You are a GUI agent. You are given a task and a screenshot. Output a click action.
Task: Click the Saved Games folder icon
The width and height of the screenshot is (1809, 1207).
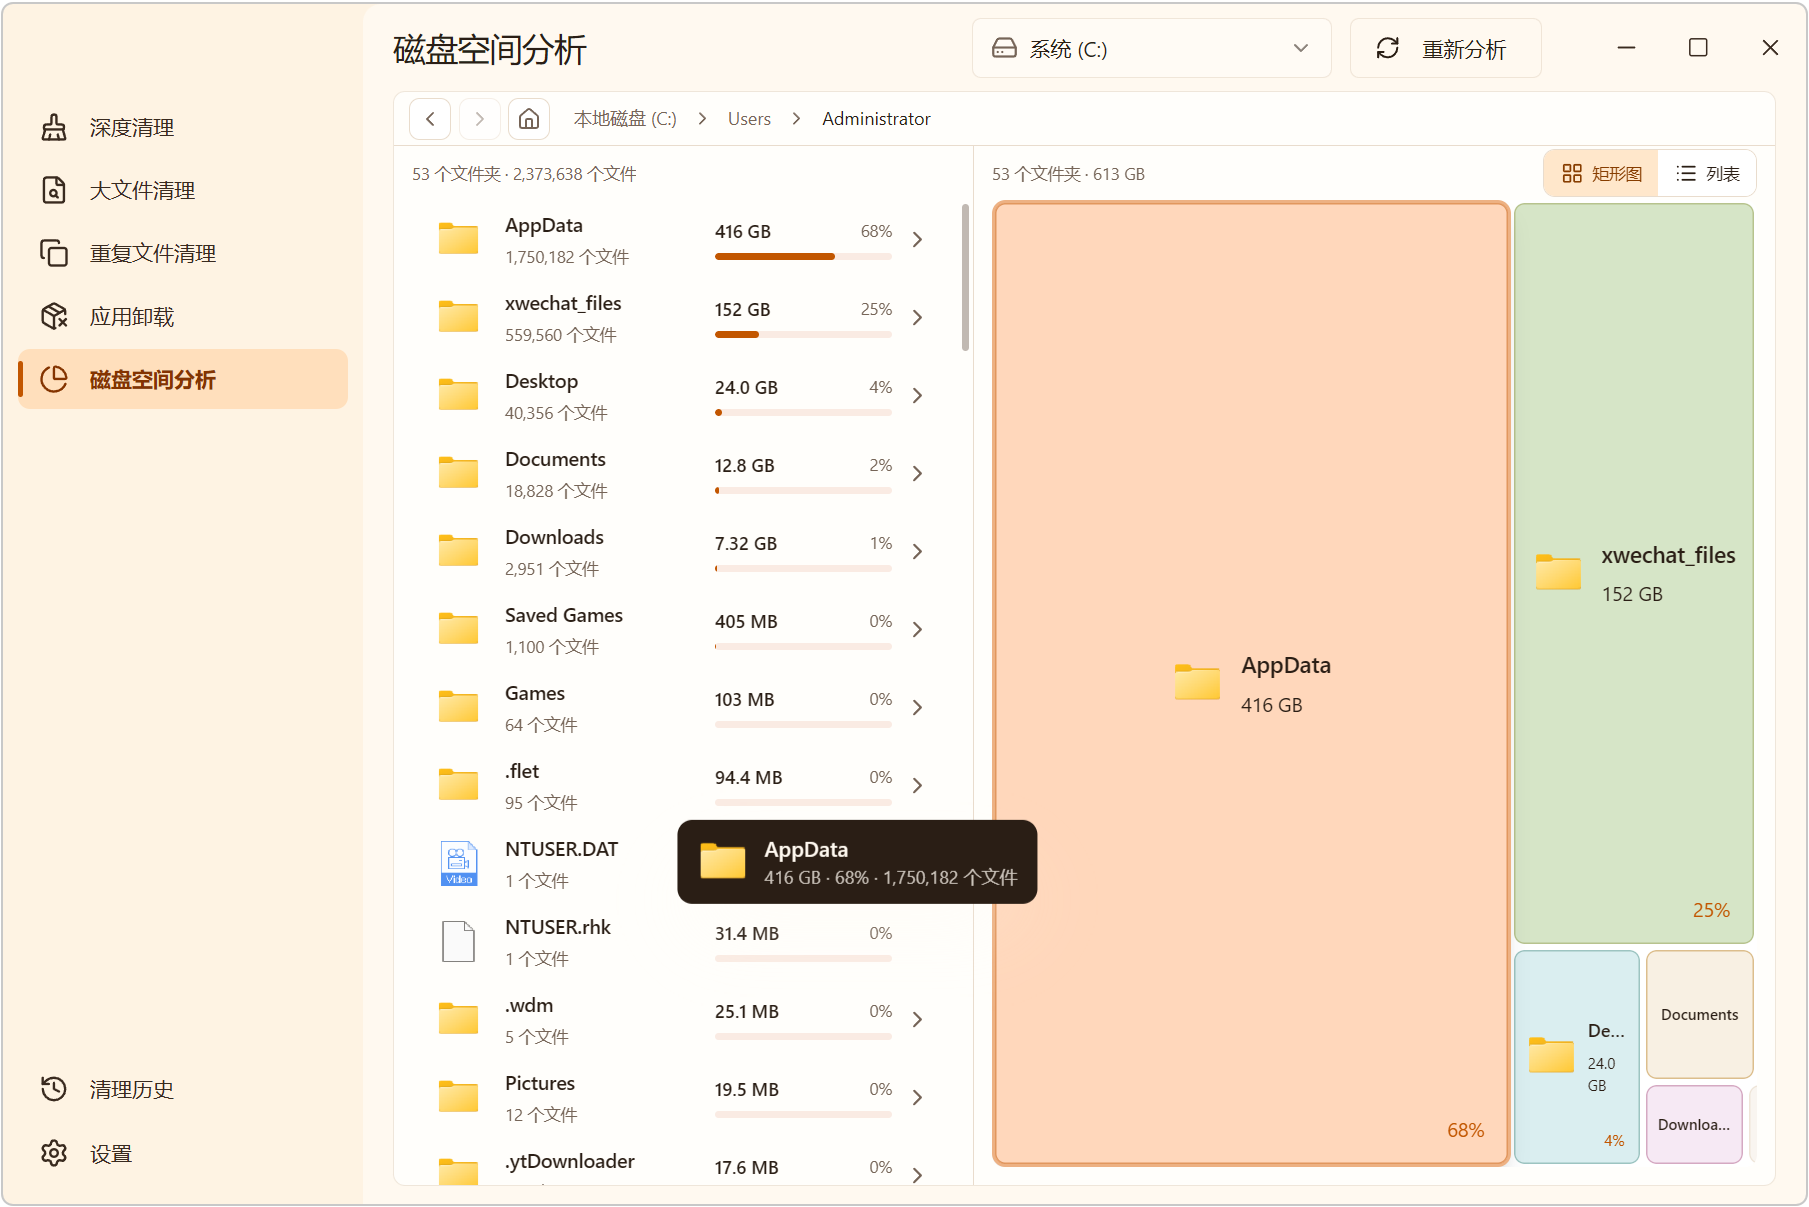(458, 628)
